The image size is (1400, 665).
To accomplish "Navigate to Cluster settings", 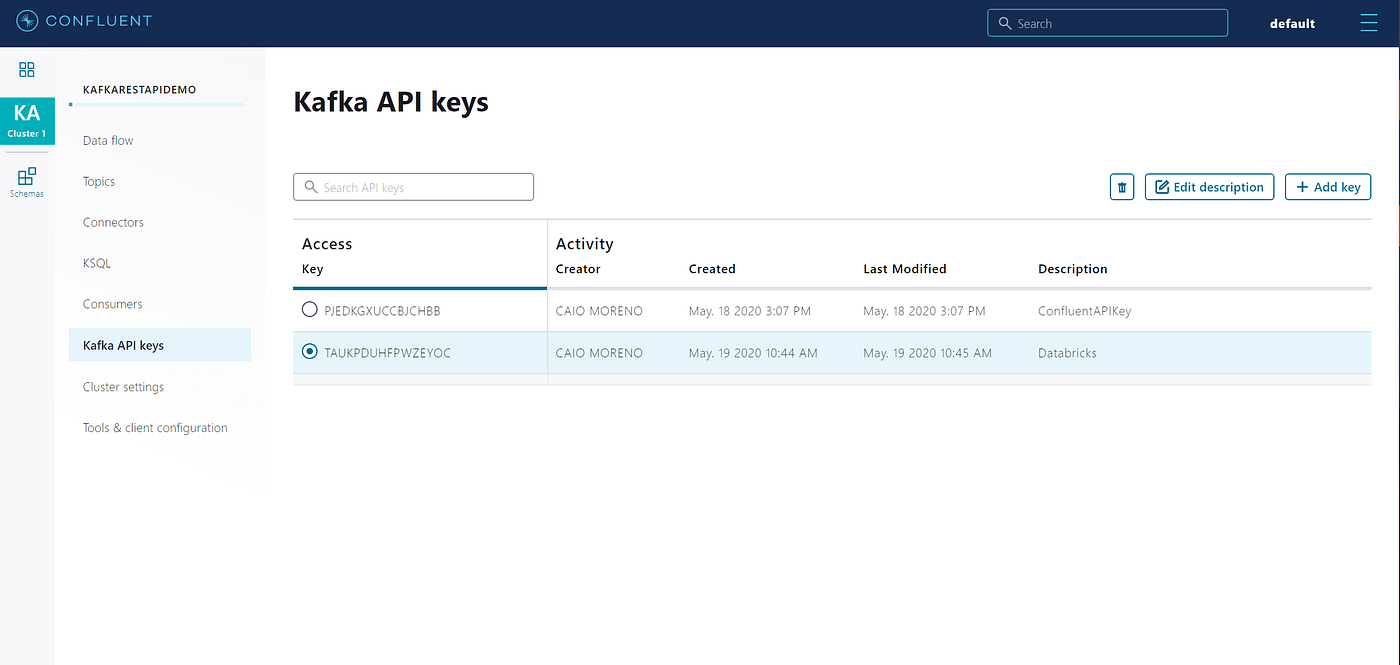I will coord(123,386).
